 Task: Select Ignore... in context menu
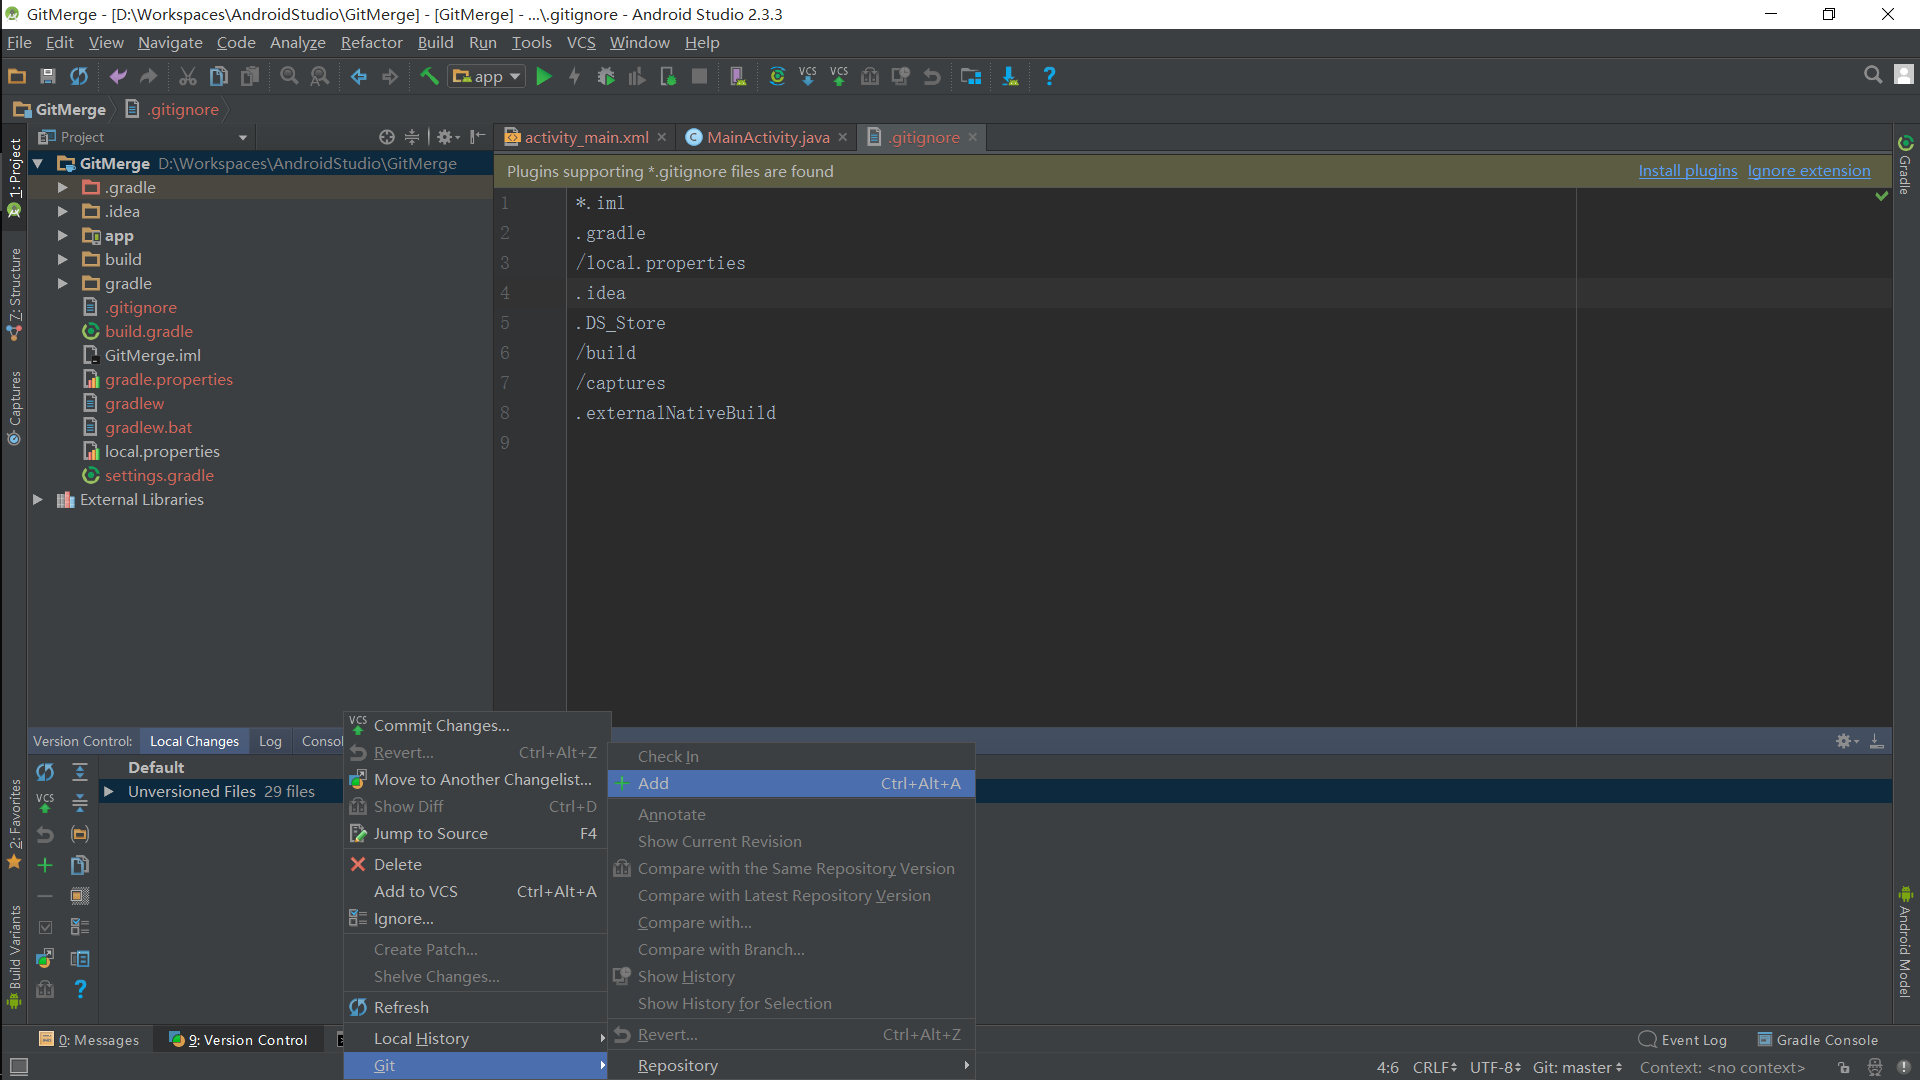[x=477, y=919]
